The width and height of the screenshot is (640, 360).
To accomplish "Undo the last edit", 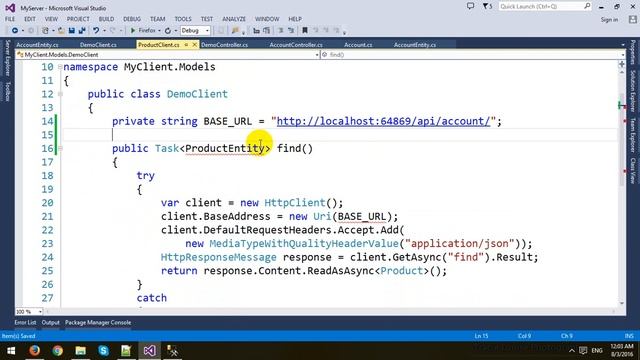I will point(96,31).
